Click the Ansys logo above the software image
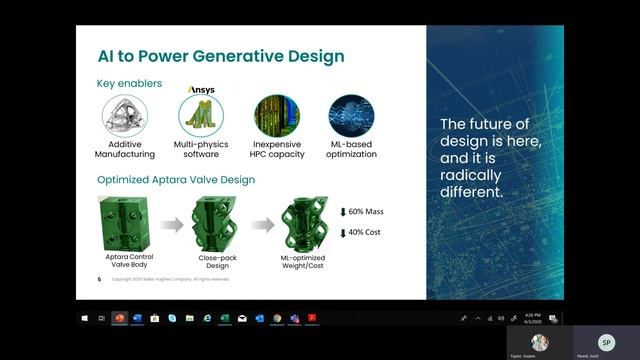Viewport: 640px width, 360px height. (201, 89)
